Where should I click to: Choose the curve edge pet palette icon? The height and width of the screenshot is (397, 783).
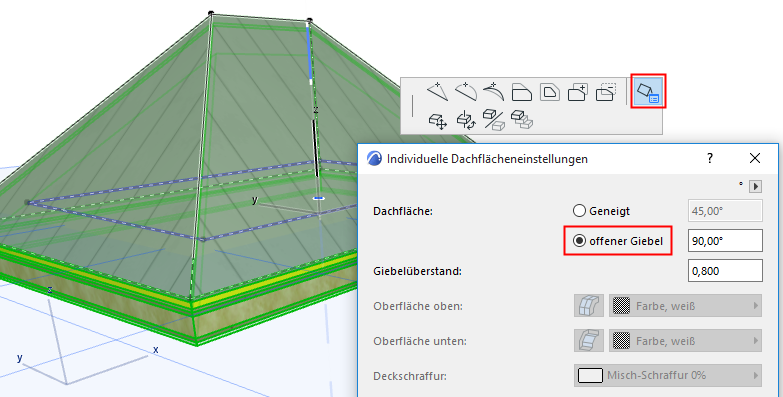click(465, 92)
